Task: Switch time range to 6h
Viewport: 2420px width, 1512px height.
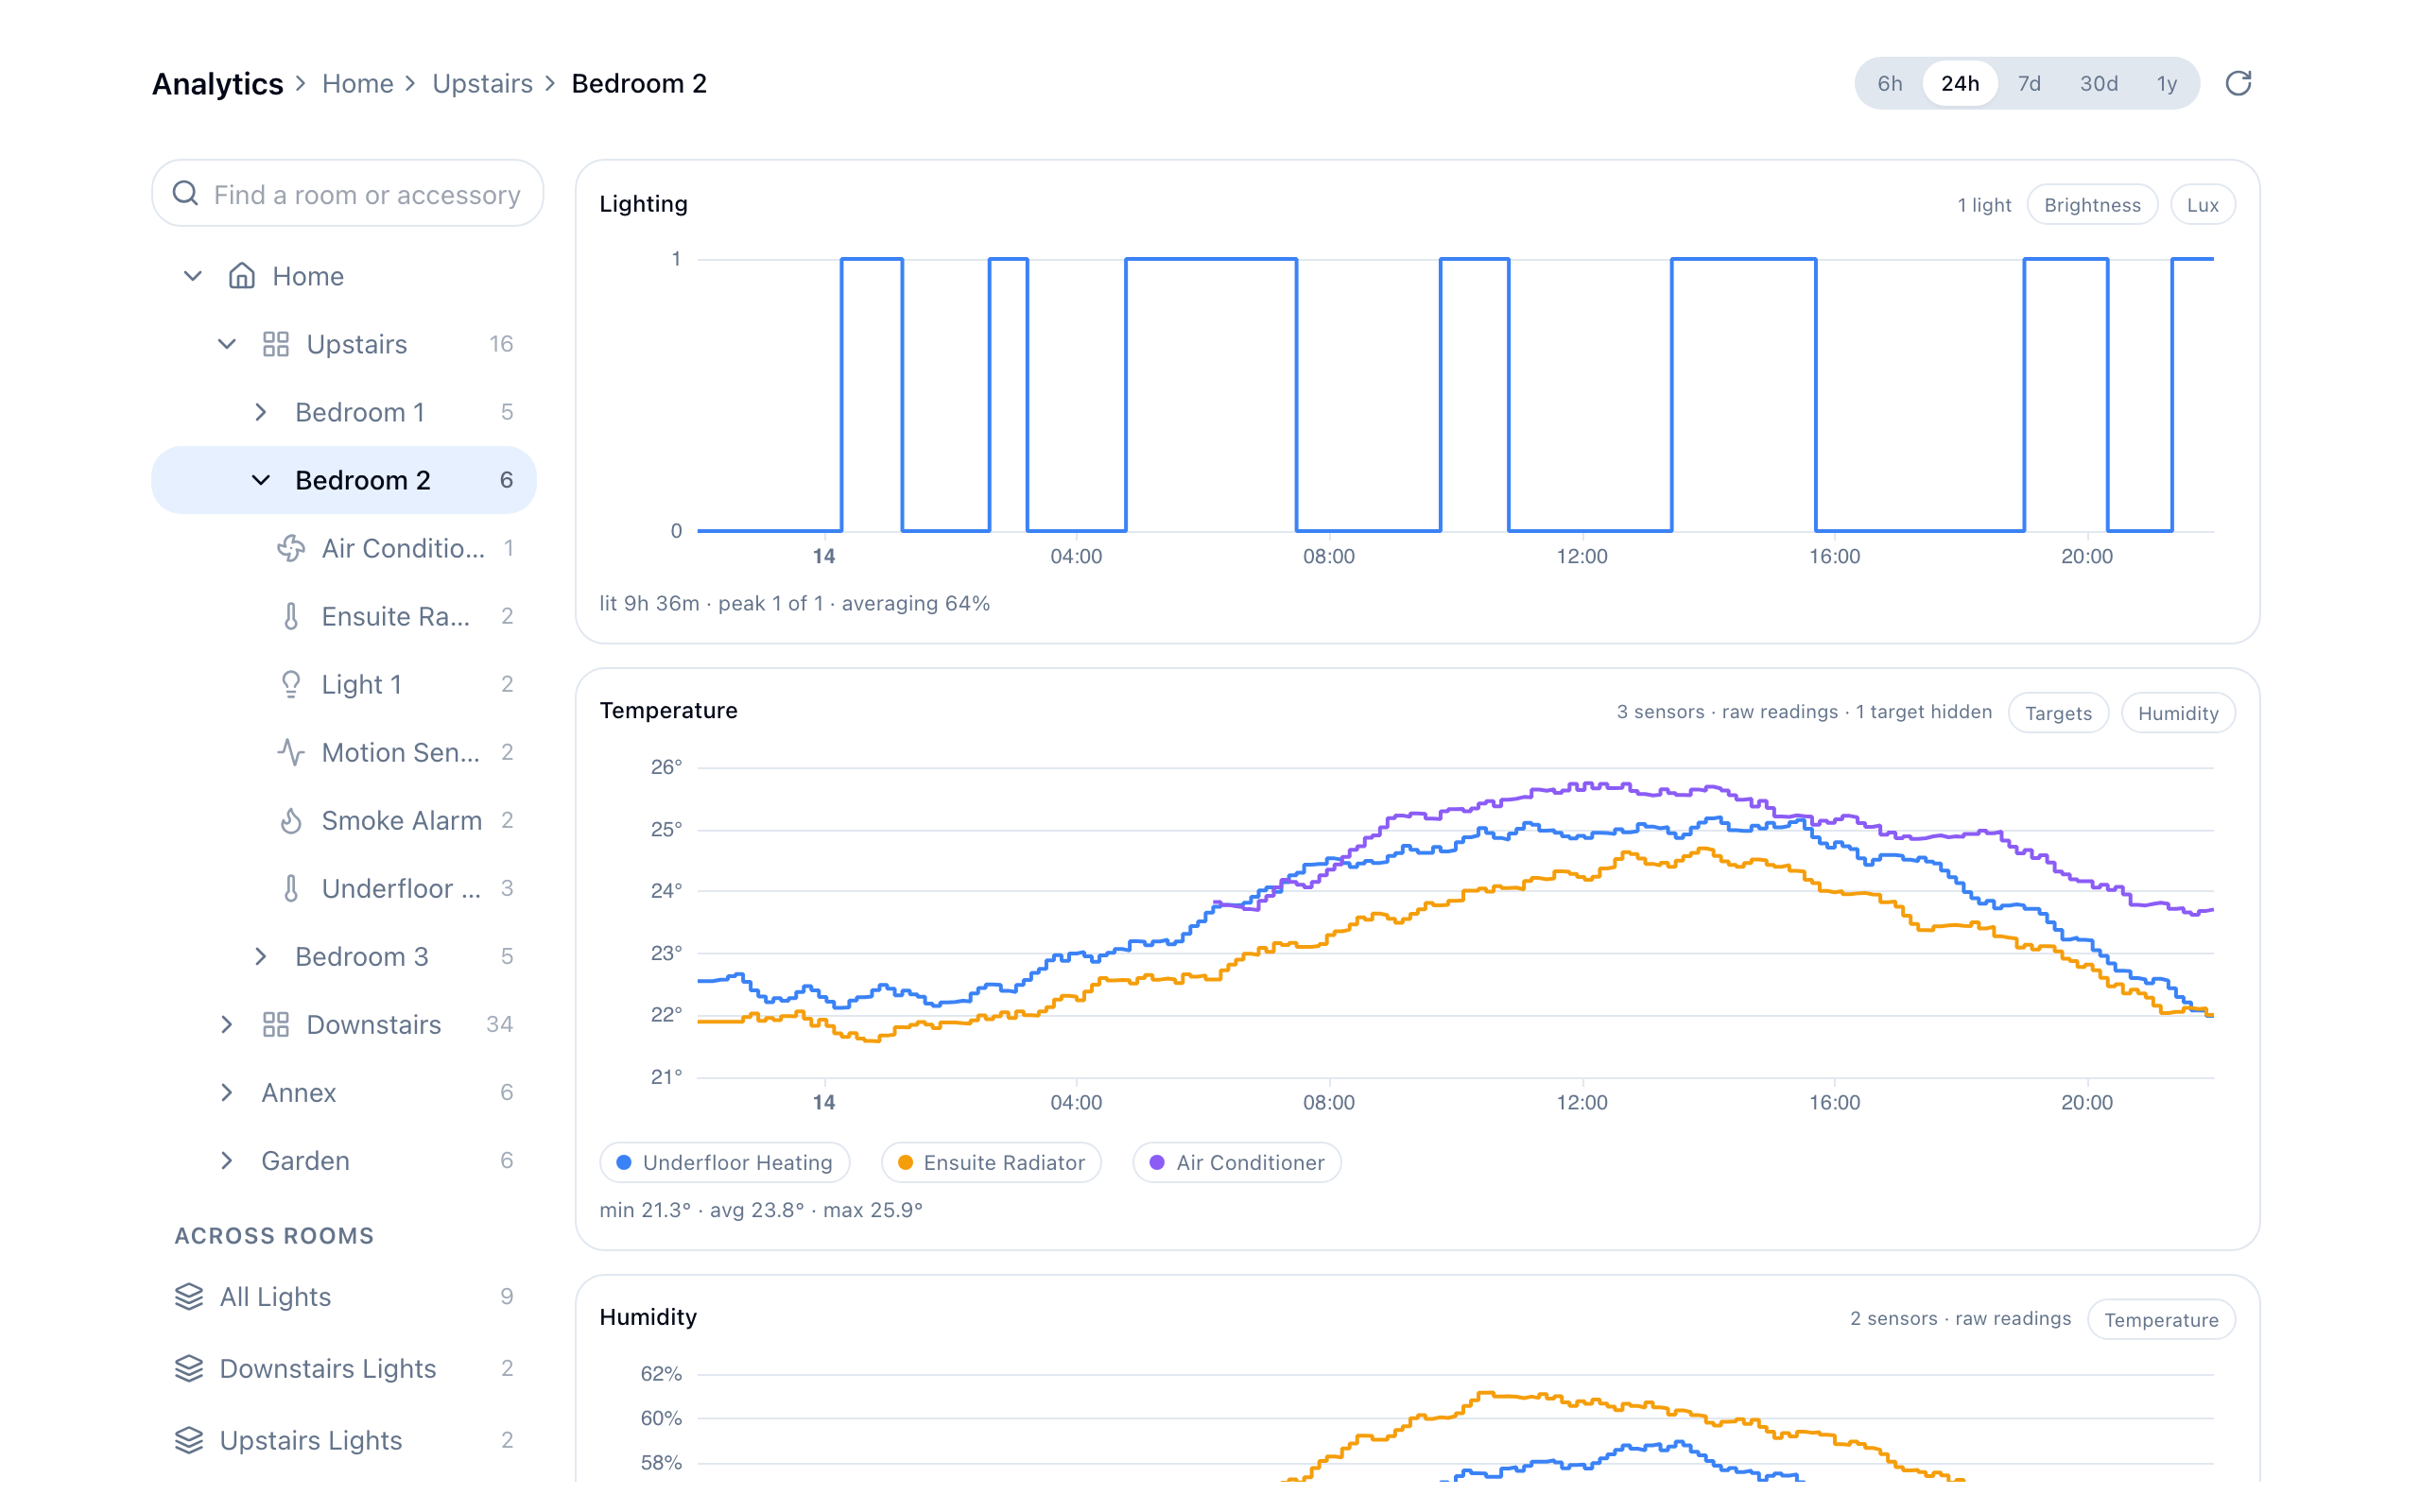Action: 1889,83
